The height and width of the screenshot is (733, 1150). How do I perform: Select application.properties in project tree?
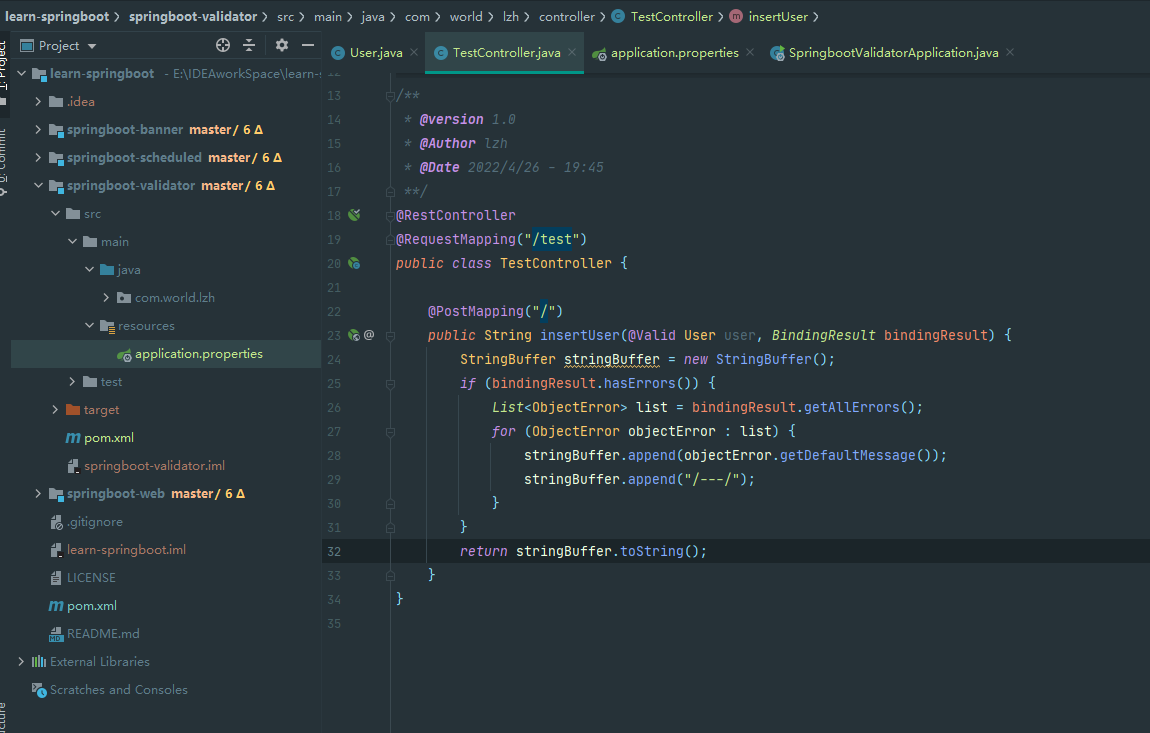166,354
